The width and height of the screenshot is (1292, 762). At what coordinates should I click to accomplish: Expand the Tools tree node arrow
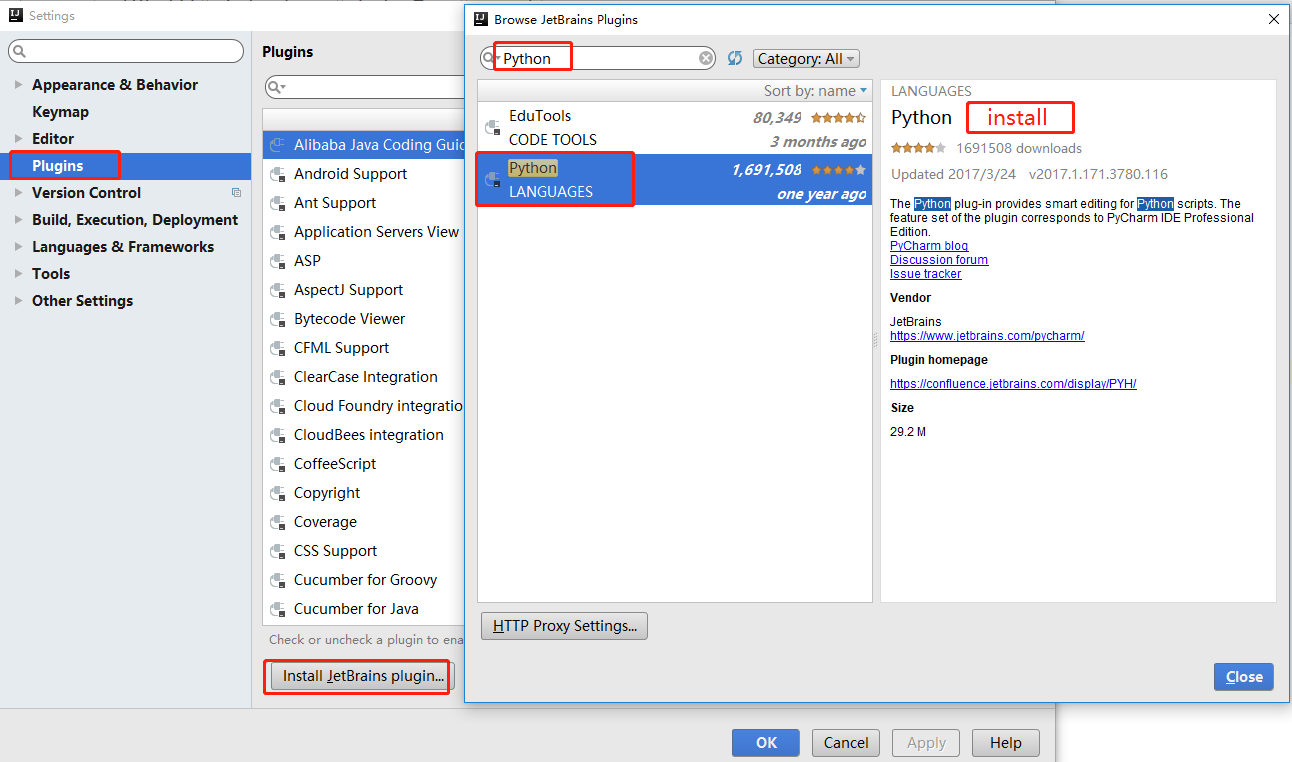(x=18, y=274)
